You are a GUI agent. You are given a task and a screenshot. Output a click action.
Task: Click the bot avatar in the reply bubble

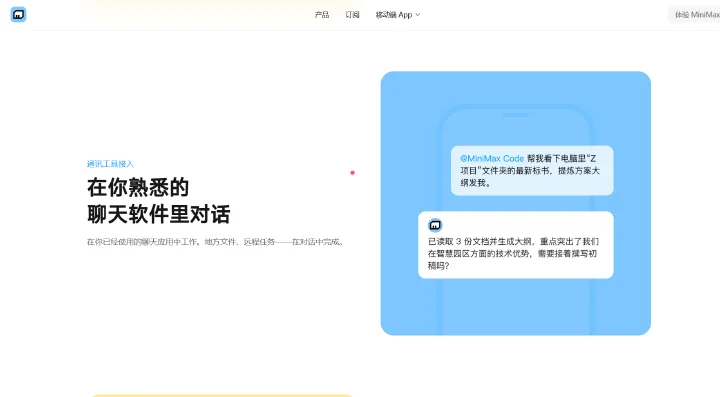click(x=435, y=225)
